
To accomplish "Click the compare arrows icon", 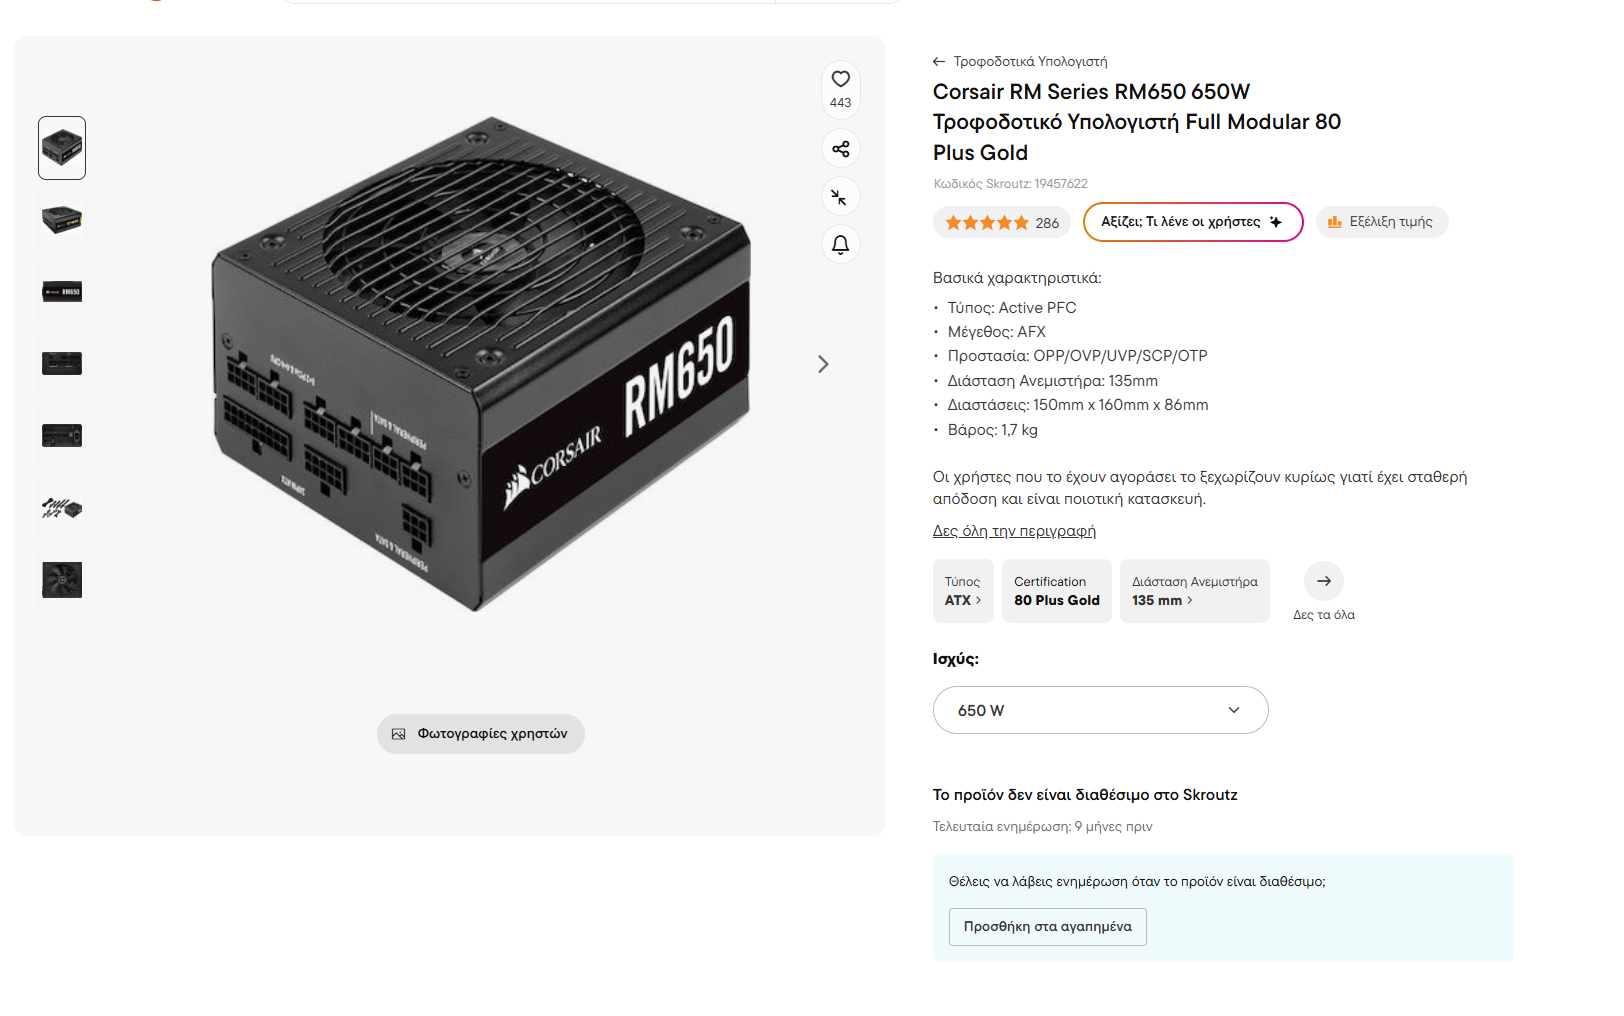I will coord(840,197).
